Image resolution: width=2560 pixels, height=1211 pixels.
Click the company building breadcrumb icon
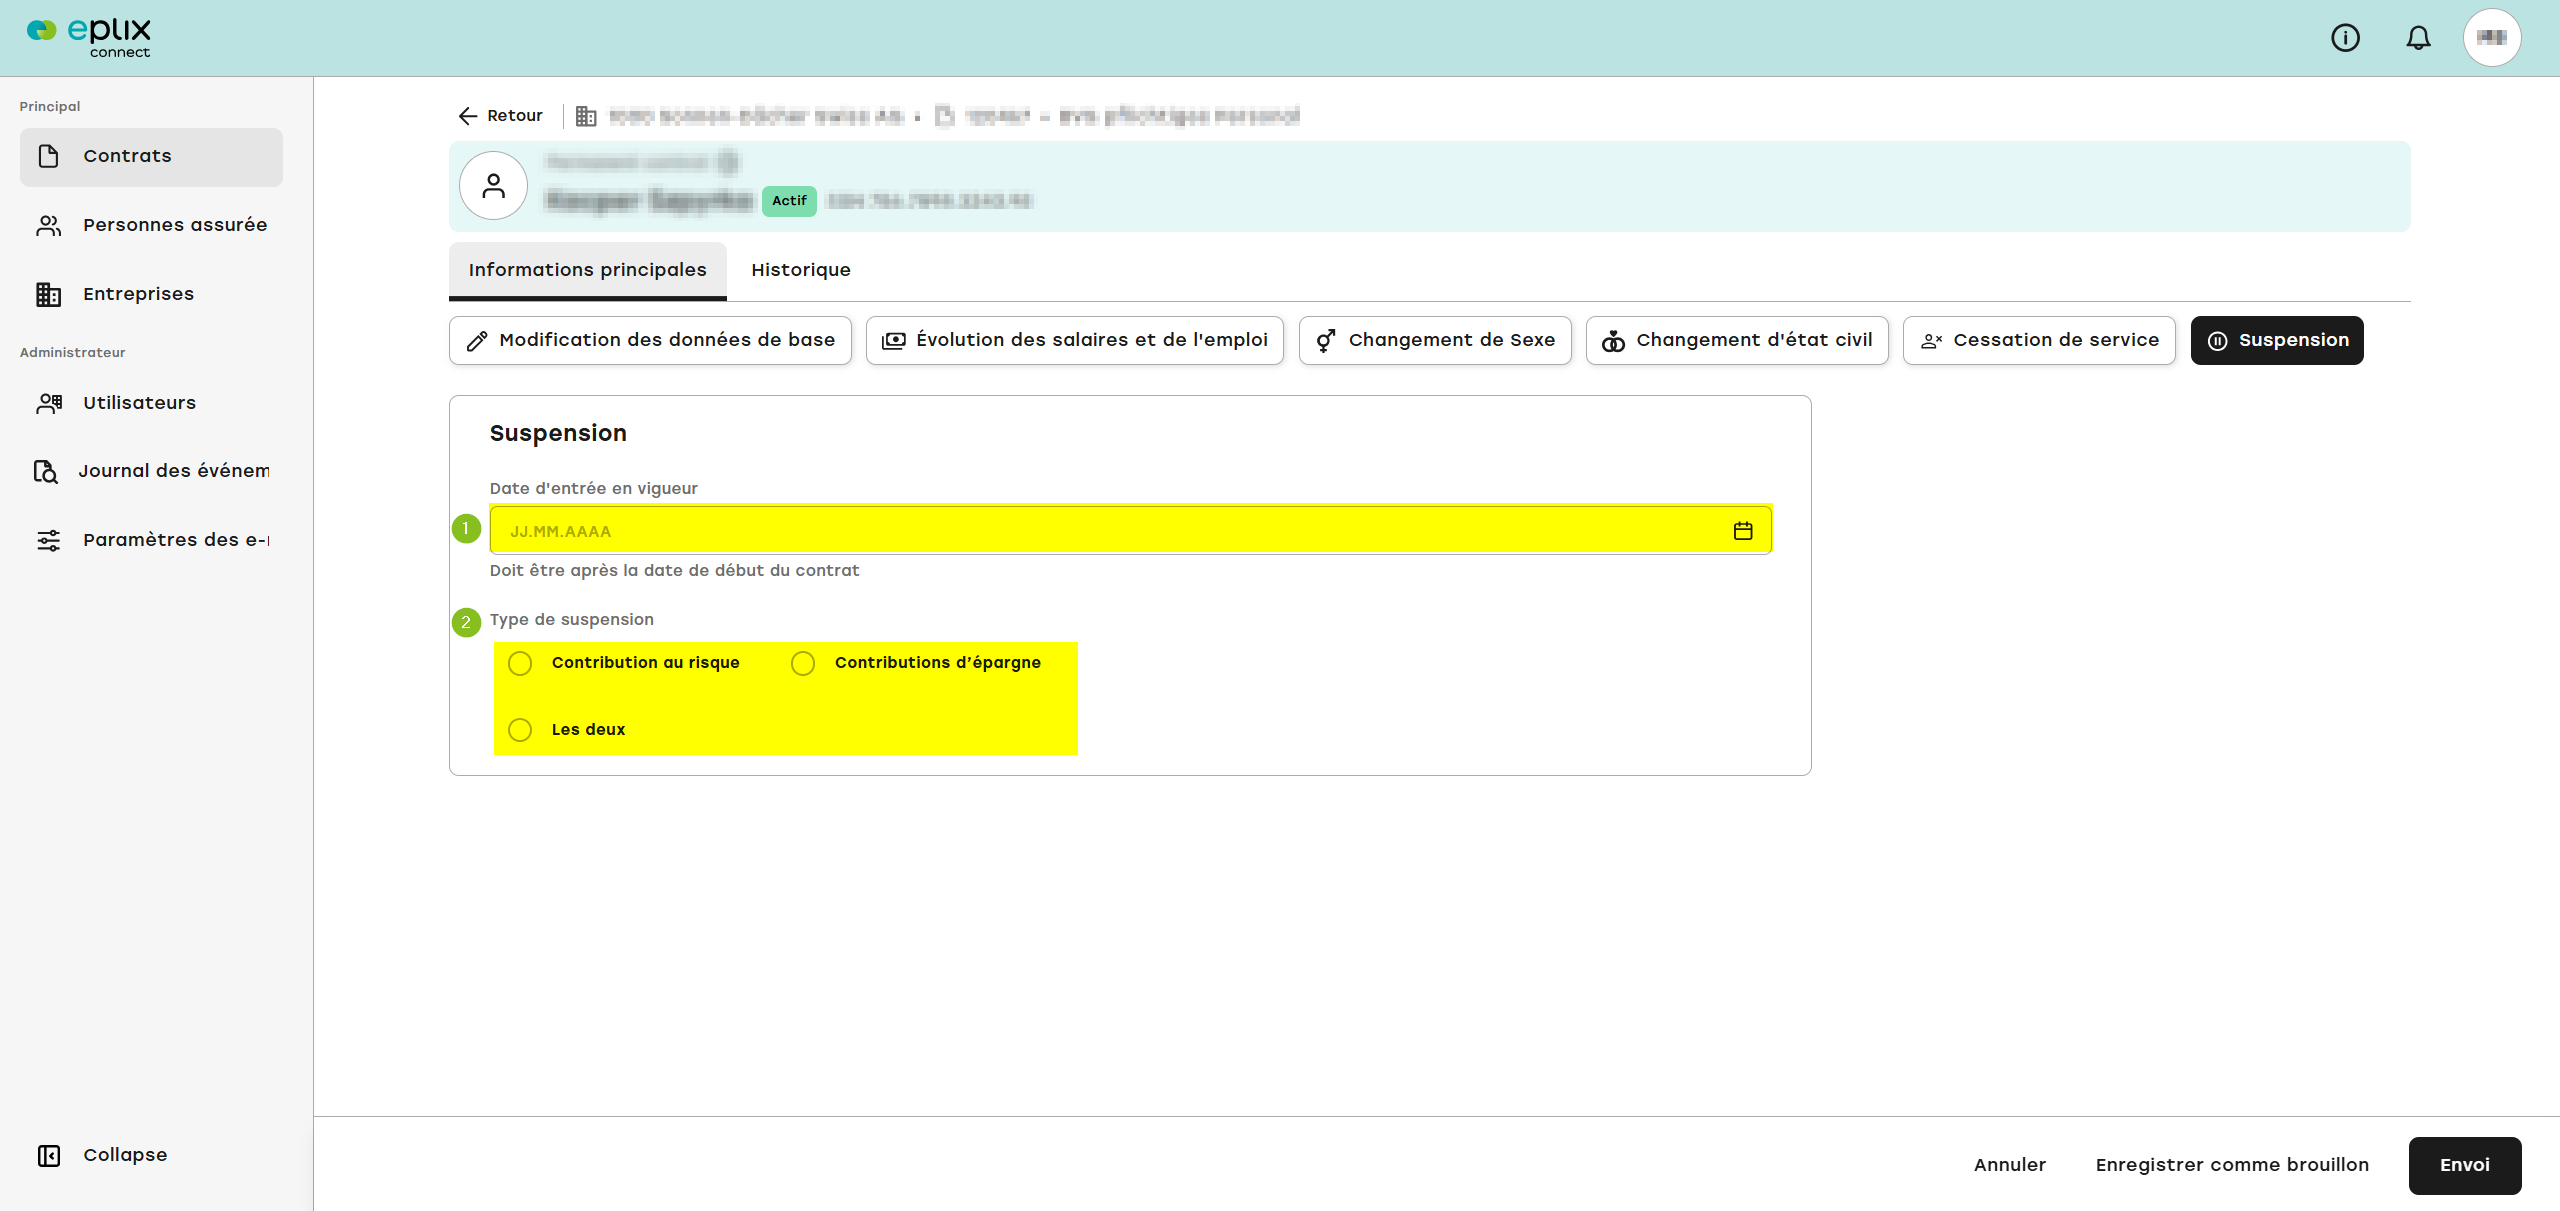tap(586, 116)
